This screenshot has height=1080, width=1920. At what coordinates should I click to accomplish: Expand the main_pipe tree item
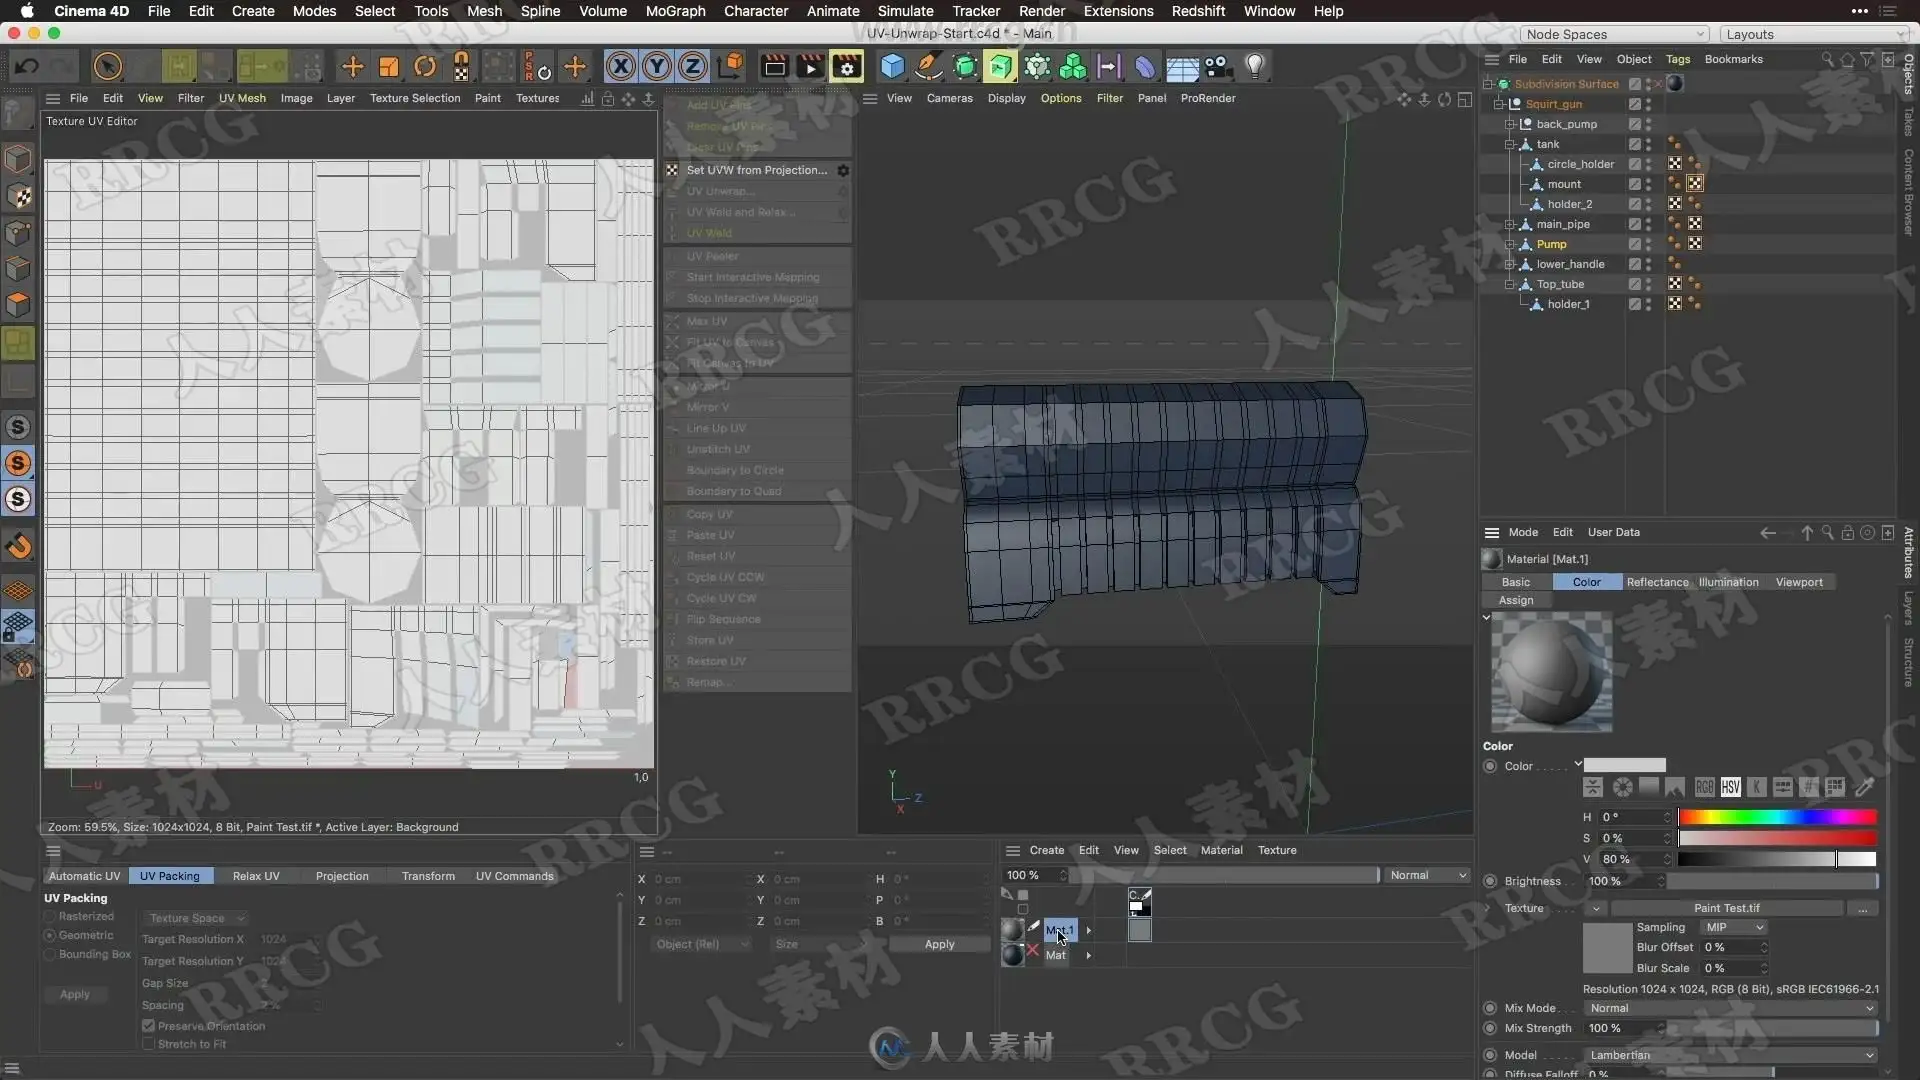pos(1510,224)
